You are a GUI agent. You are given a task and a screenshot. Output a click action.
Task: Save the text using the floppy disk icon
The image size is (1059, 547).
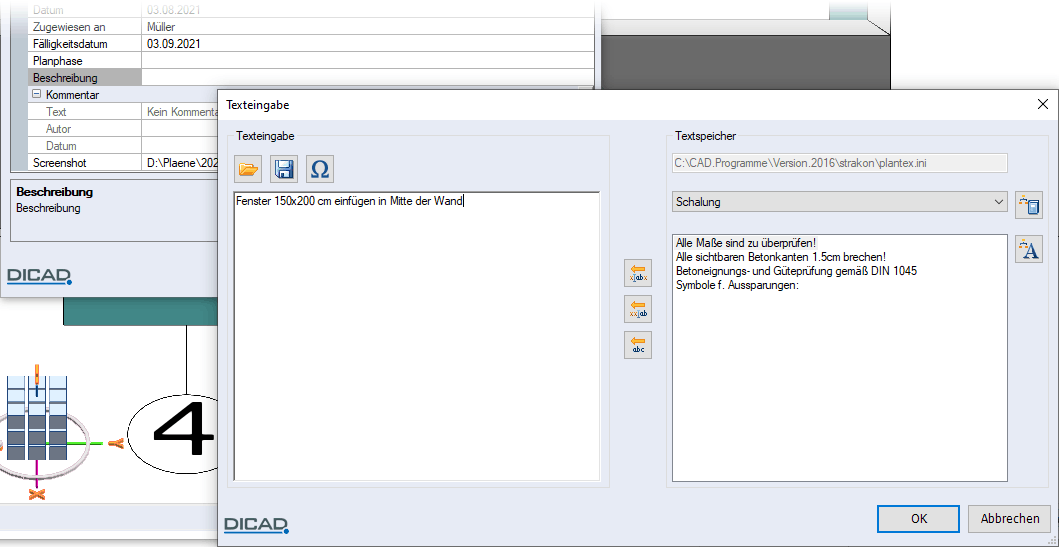(x=284, y=169)
